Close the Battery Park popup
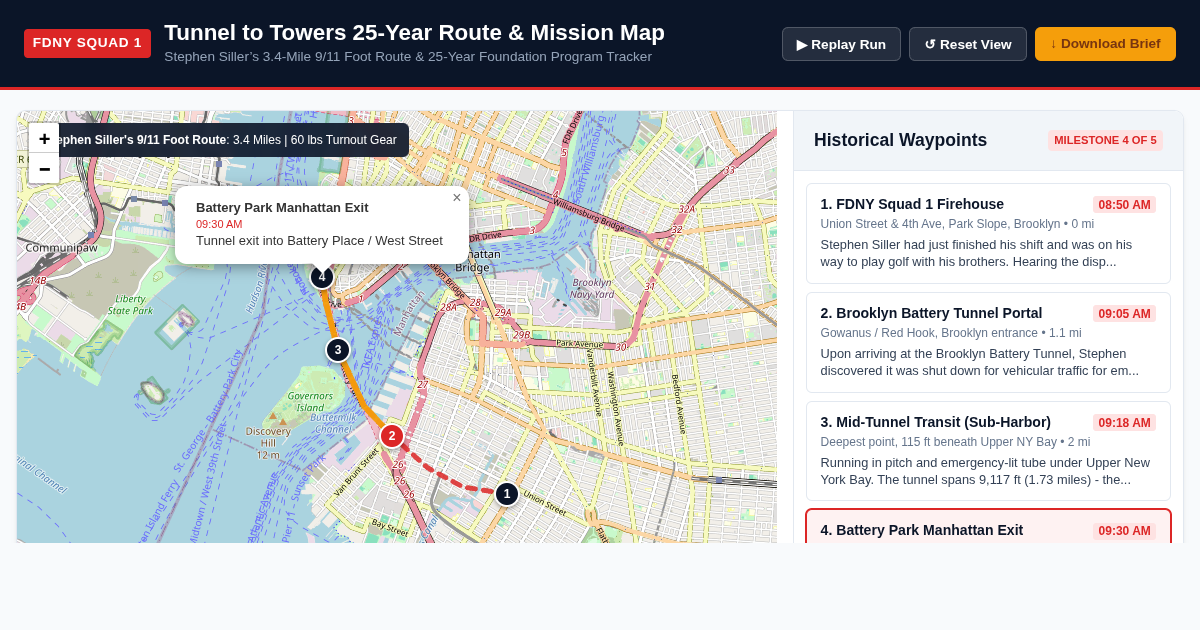The image size is (1200, 630). click(x=457, y=198)
